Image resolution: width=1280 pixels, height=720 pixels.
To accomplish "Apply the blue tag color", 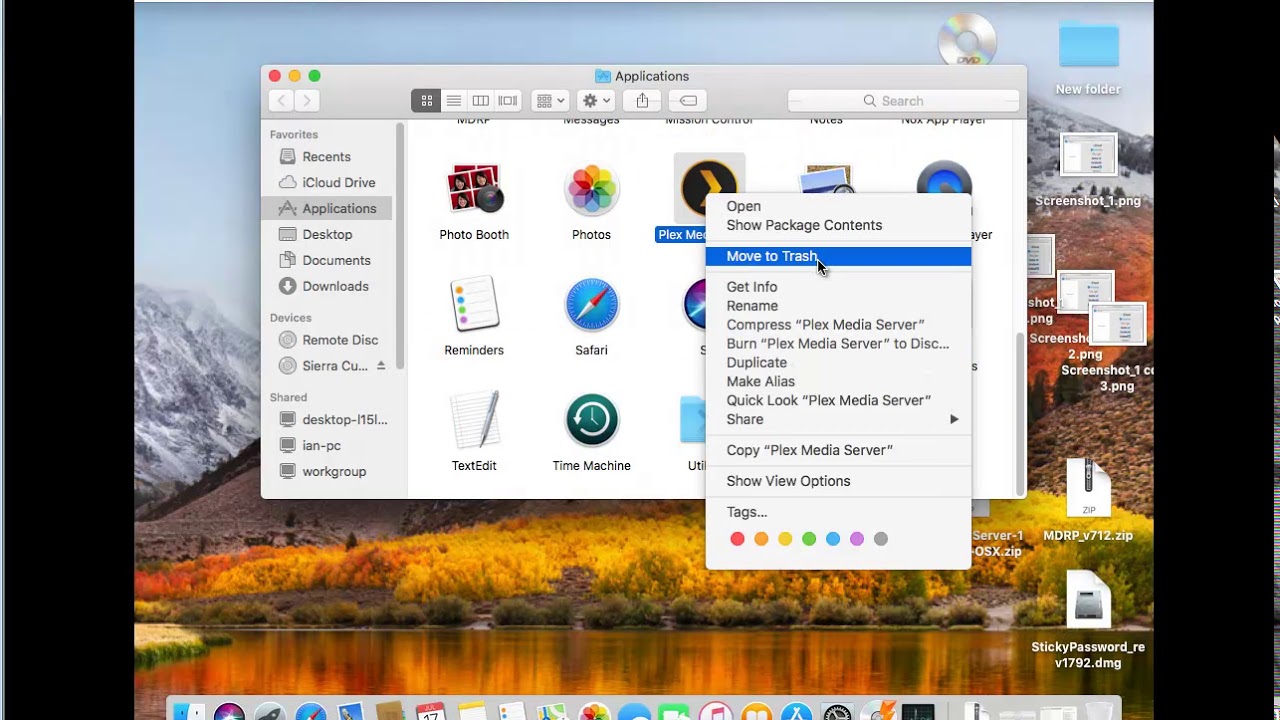I will click(x=833, y=539).
